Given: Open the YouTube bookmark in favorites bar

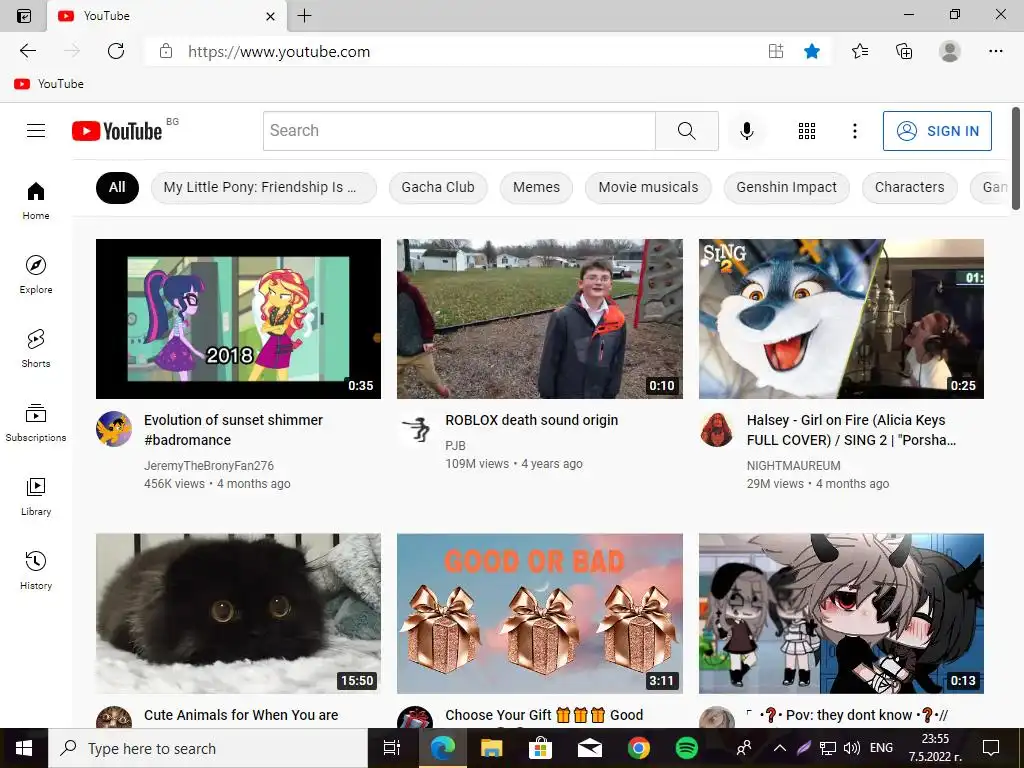Looking at the screenshot, I should [49, 84].
